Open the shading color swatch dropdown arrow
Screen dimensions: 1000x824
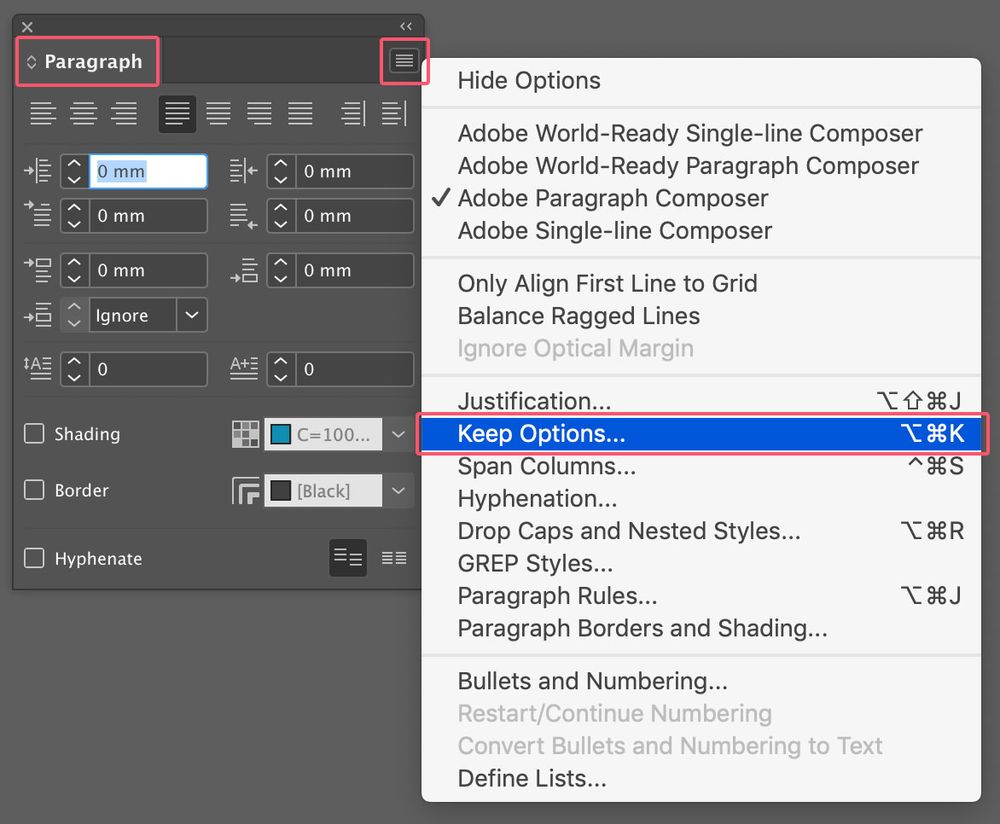(x=398, y=434)
